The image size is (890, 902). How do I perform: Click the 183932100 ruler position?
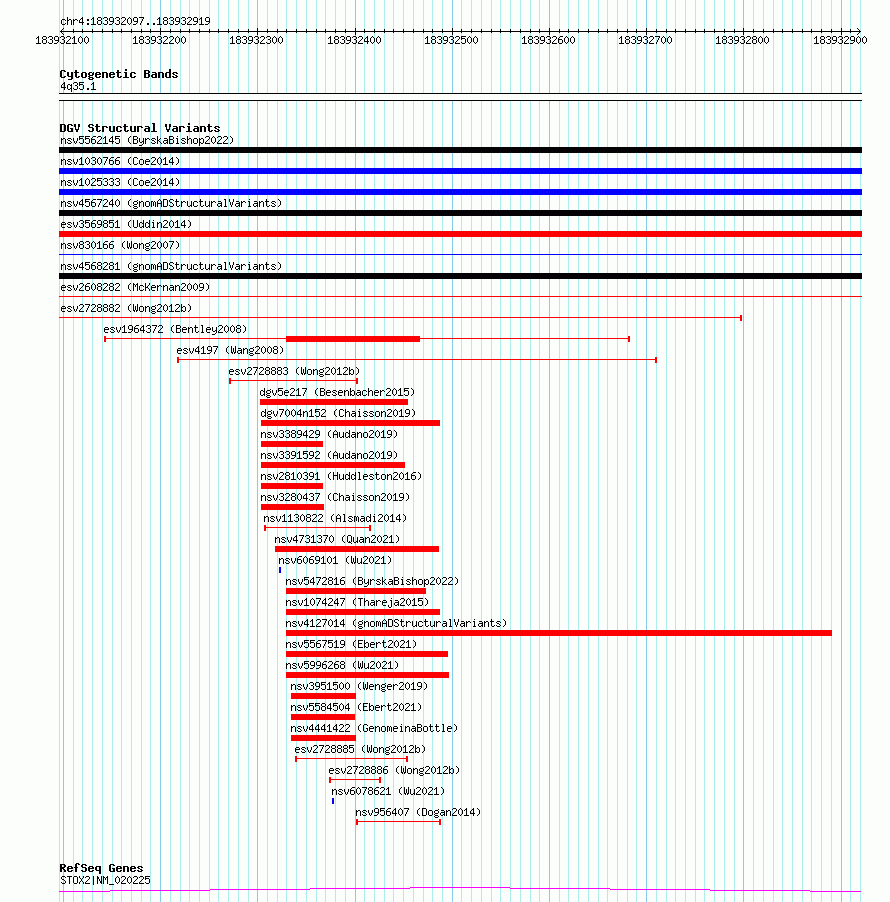tap(62, 40)
